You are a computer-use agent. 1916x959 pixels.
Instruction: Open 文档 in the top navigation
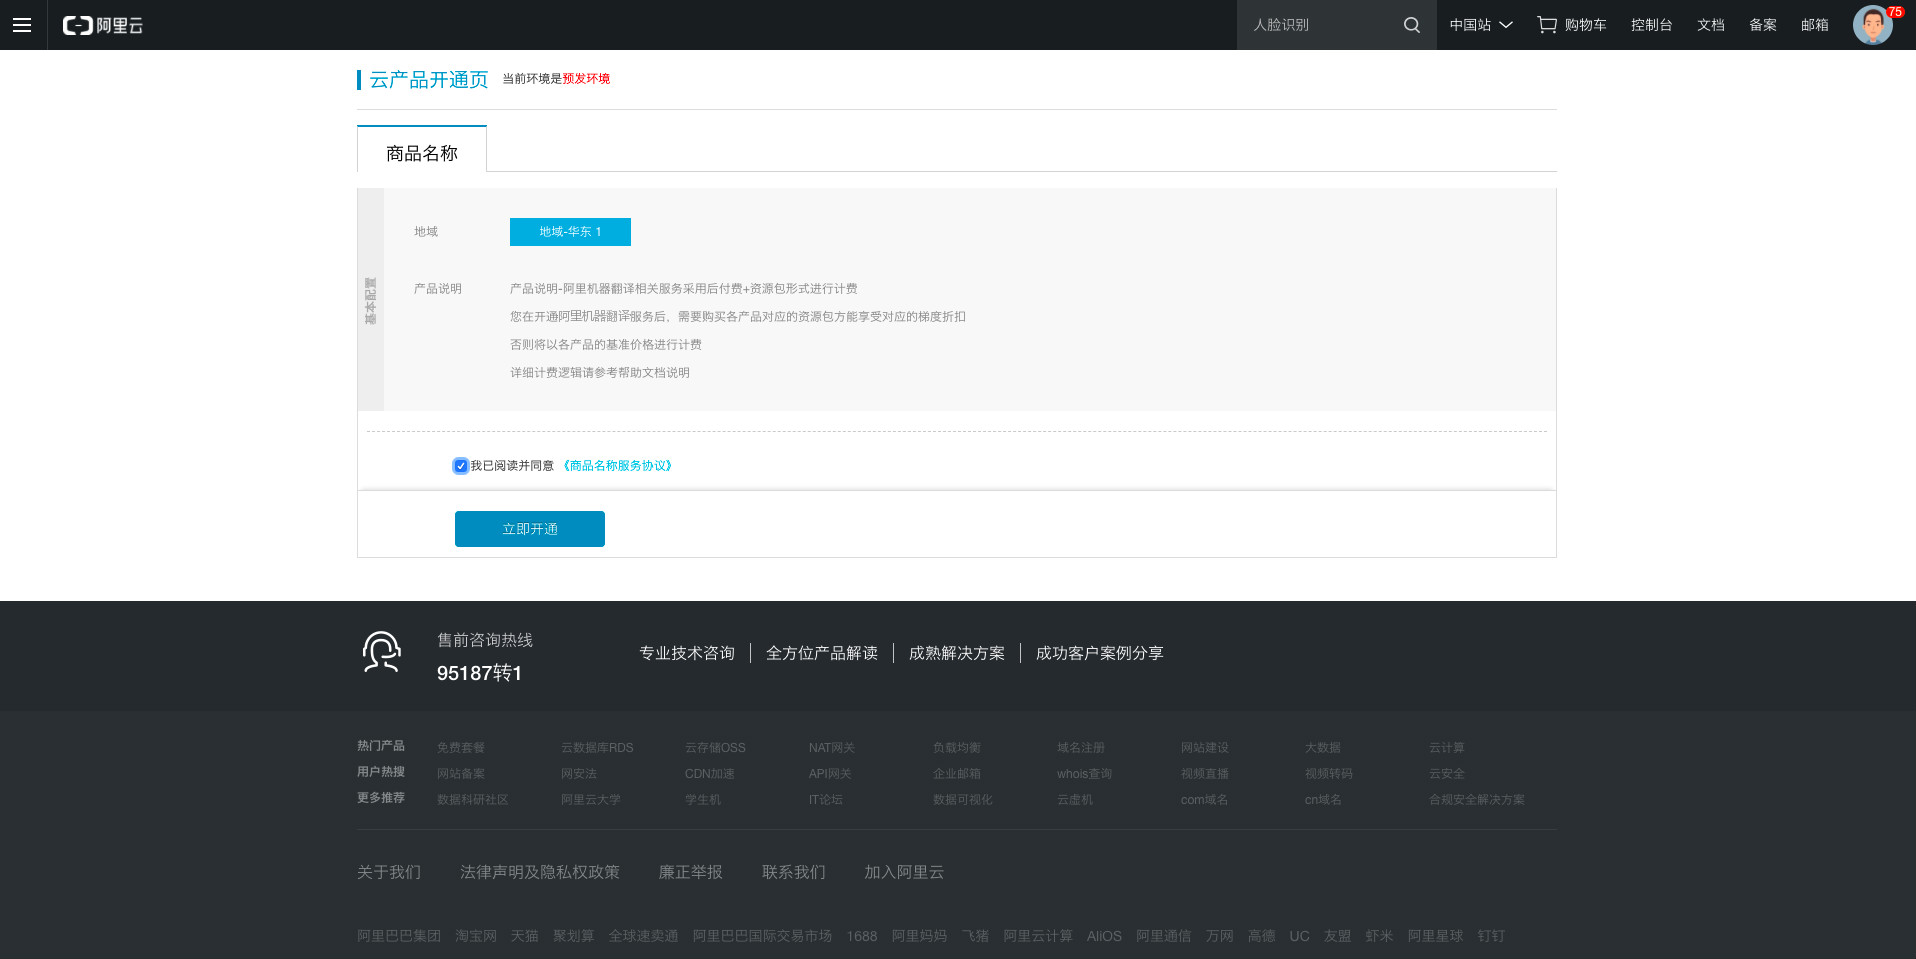pyautogui.click(x=1710, y=25)
